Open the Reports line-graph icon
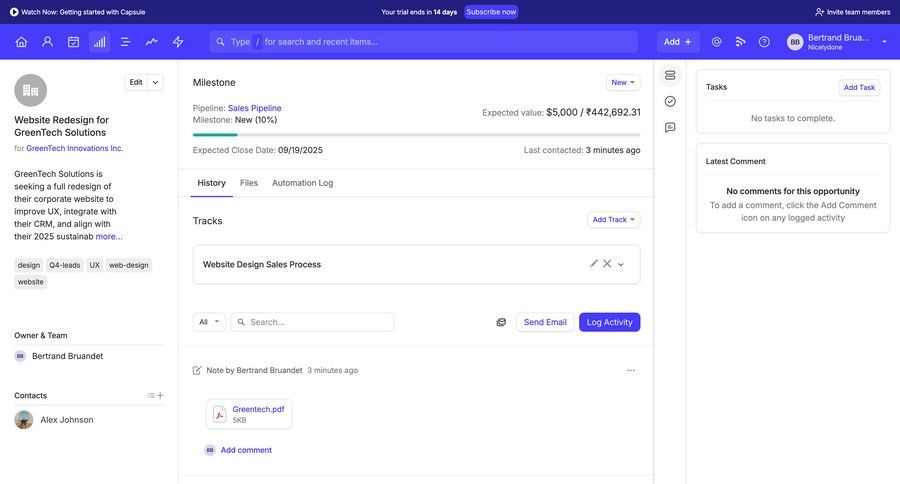The width and height of the screenshot is (900, 484). (152, 42)
